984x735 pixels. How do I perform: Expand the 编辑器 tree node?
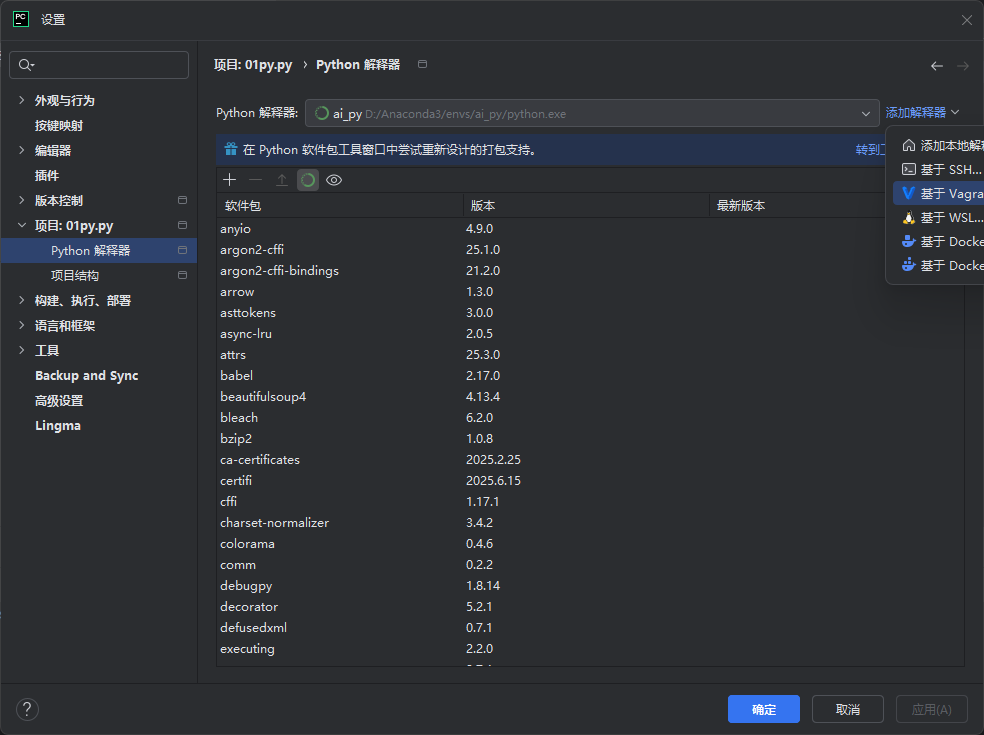point(21,150)
